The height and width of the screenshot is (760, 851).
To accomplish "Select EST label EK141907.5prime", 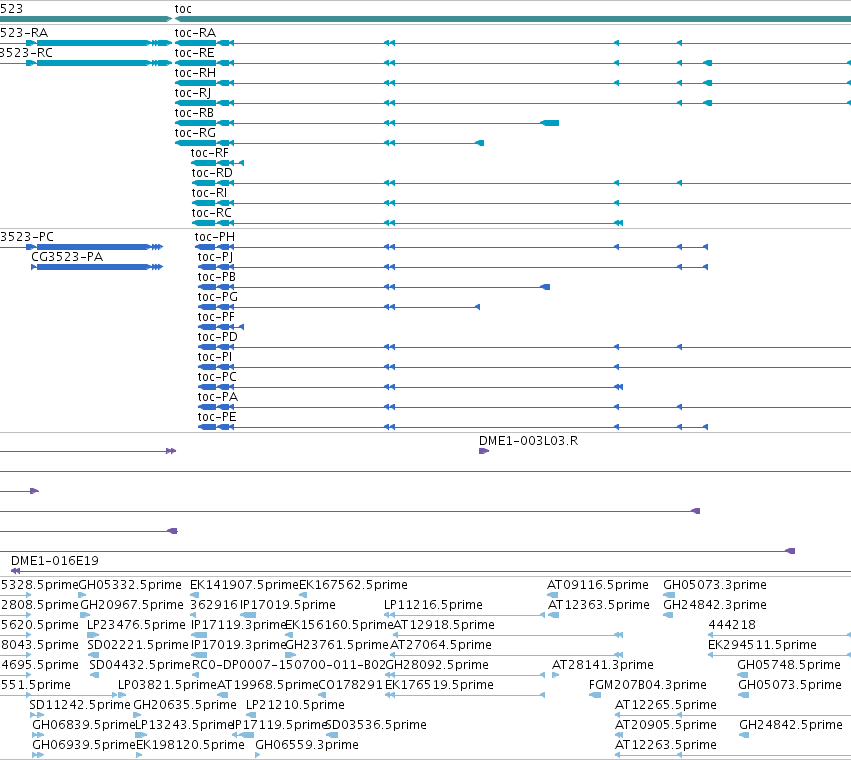I will pos(244,585).
